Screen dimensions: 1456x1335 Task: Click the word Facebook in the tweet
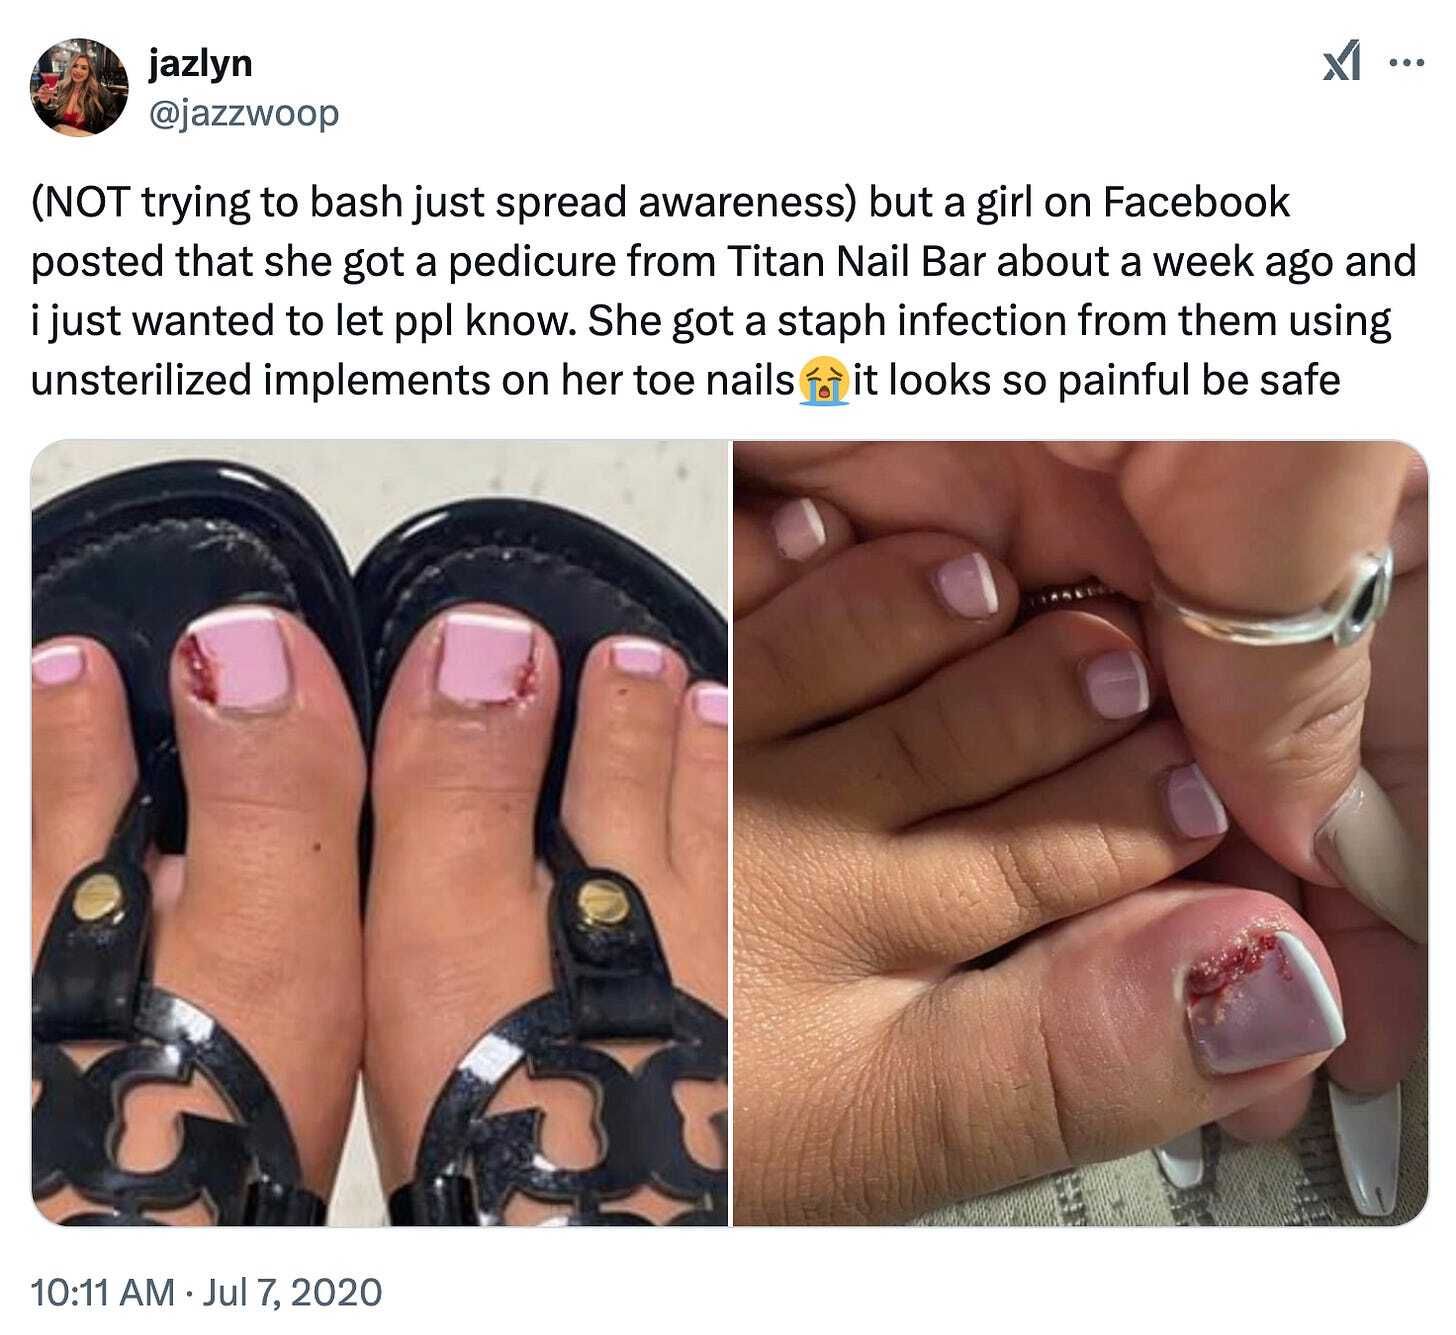1197,203
